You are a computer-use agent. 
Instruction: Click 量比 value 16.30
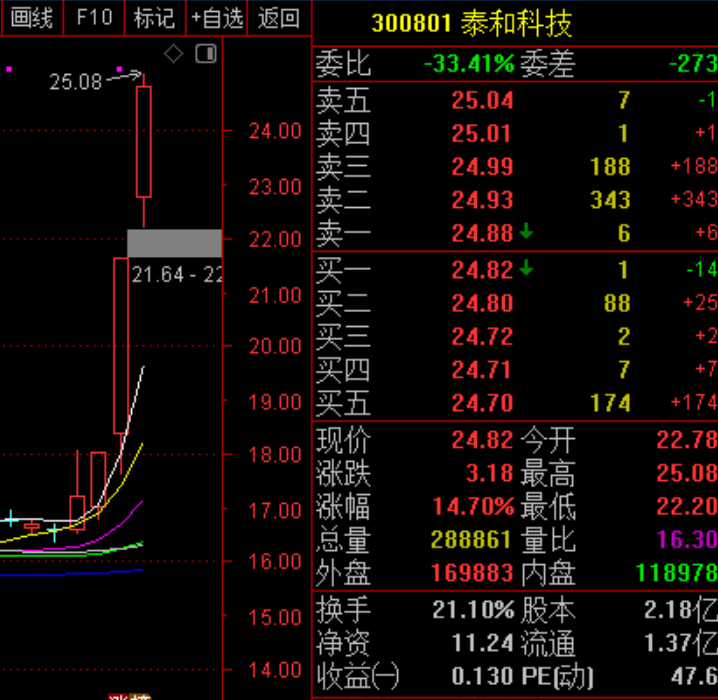point(687,540)
